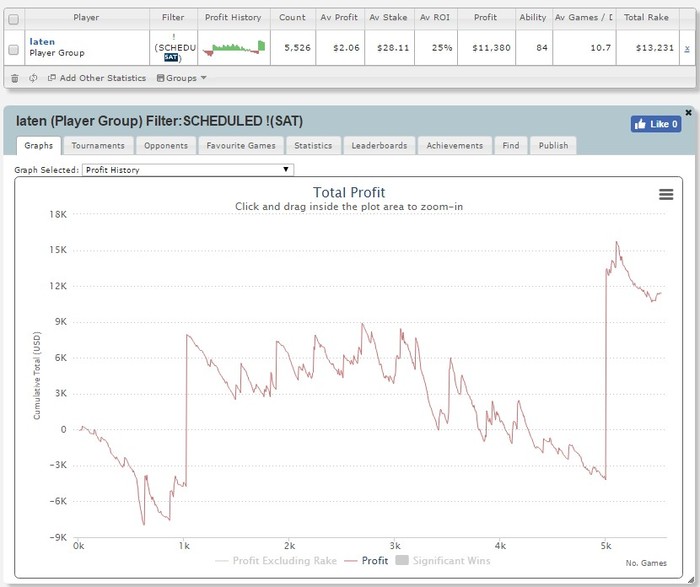Switch to the Graphs tab
The width and height of the screenshot is (700, 587).
coord(38,146)
